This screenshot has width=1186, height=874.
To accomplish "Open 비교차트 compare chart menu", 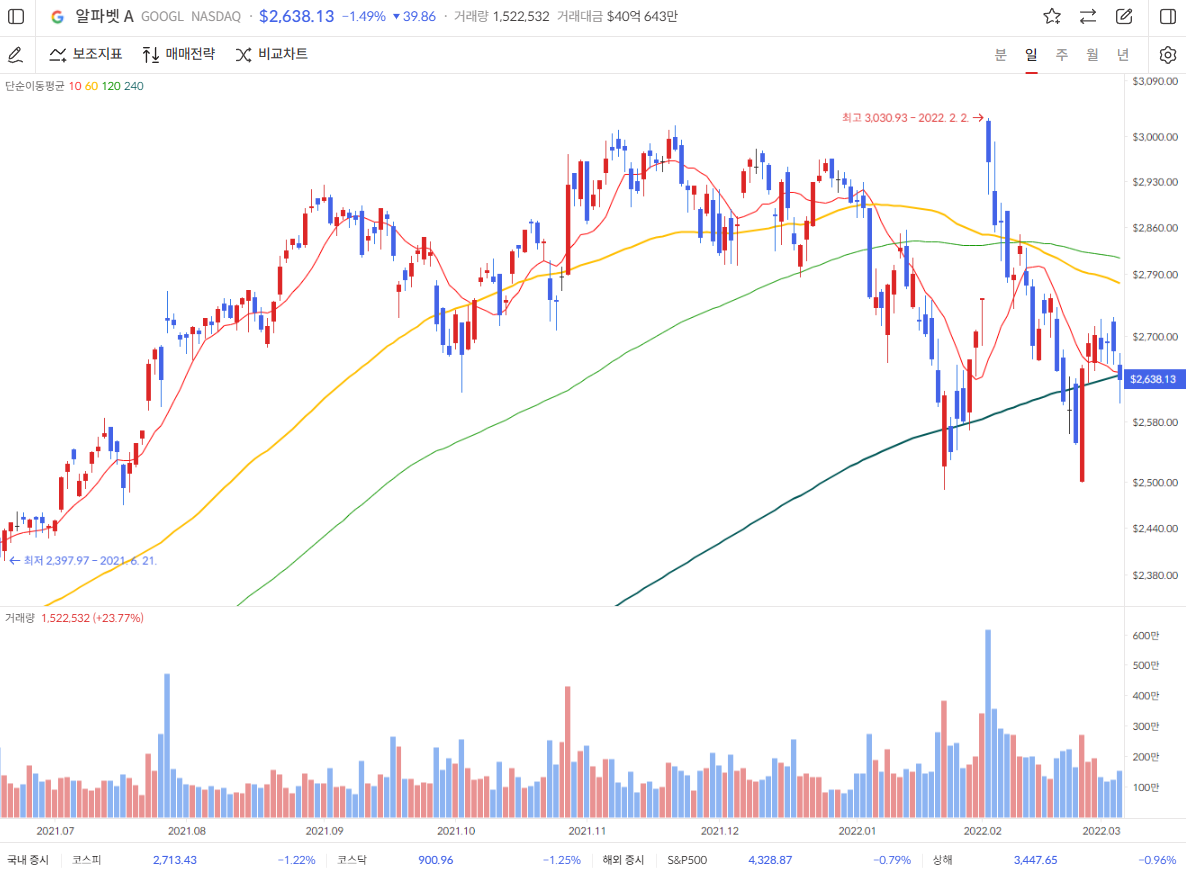I will click(x=272, y=54).
